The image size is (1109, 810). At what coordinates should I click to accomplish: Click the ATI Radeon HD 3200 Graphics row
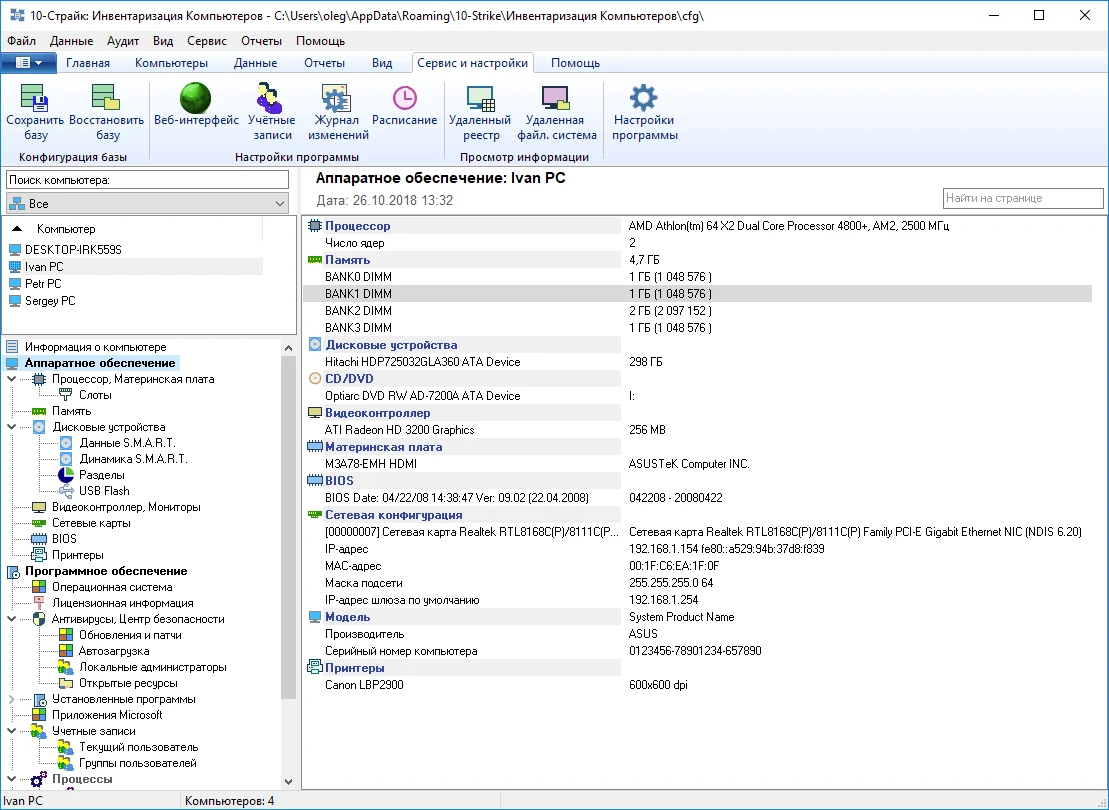[697, 429]
